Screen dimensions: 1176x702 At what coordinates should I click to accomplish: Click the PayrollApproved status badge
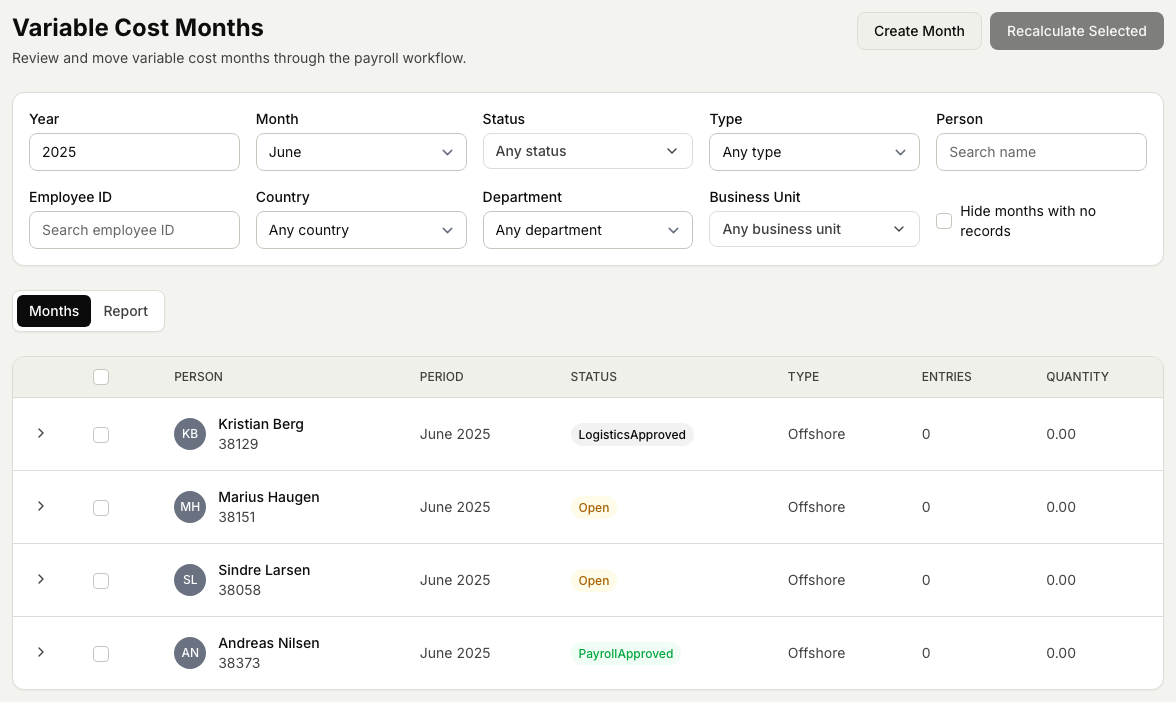(x=626, y=654)
